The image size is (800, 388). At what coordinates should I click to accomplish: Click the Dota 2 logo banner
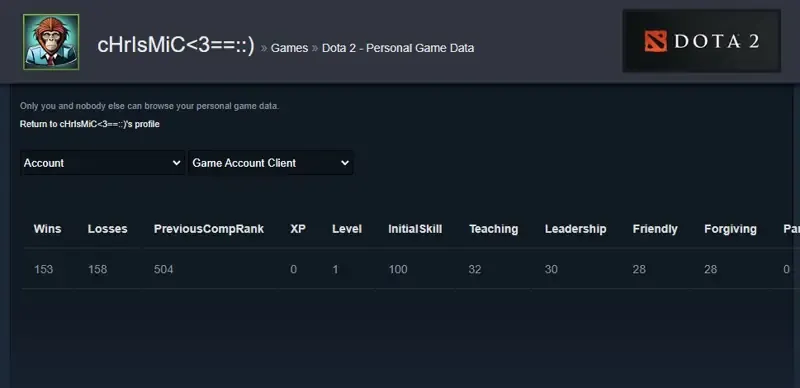702,41
